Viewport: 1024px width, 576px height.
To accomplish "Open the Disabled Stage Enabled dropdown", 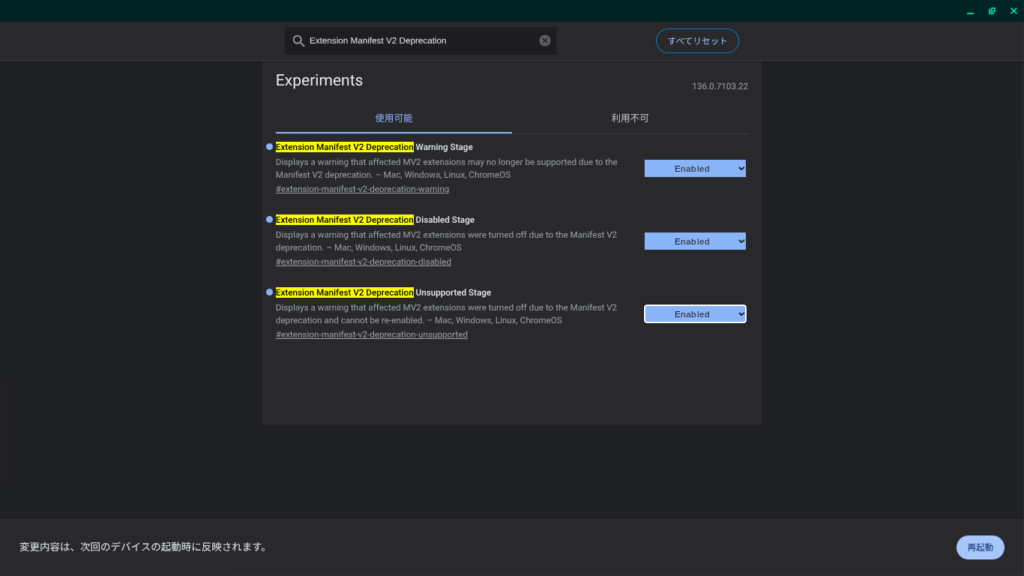I will (x=695, y=241).
